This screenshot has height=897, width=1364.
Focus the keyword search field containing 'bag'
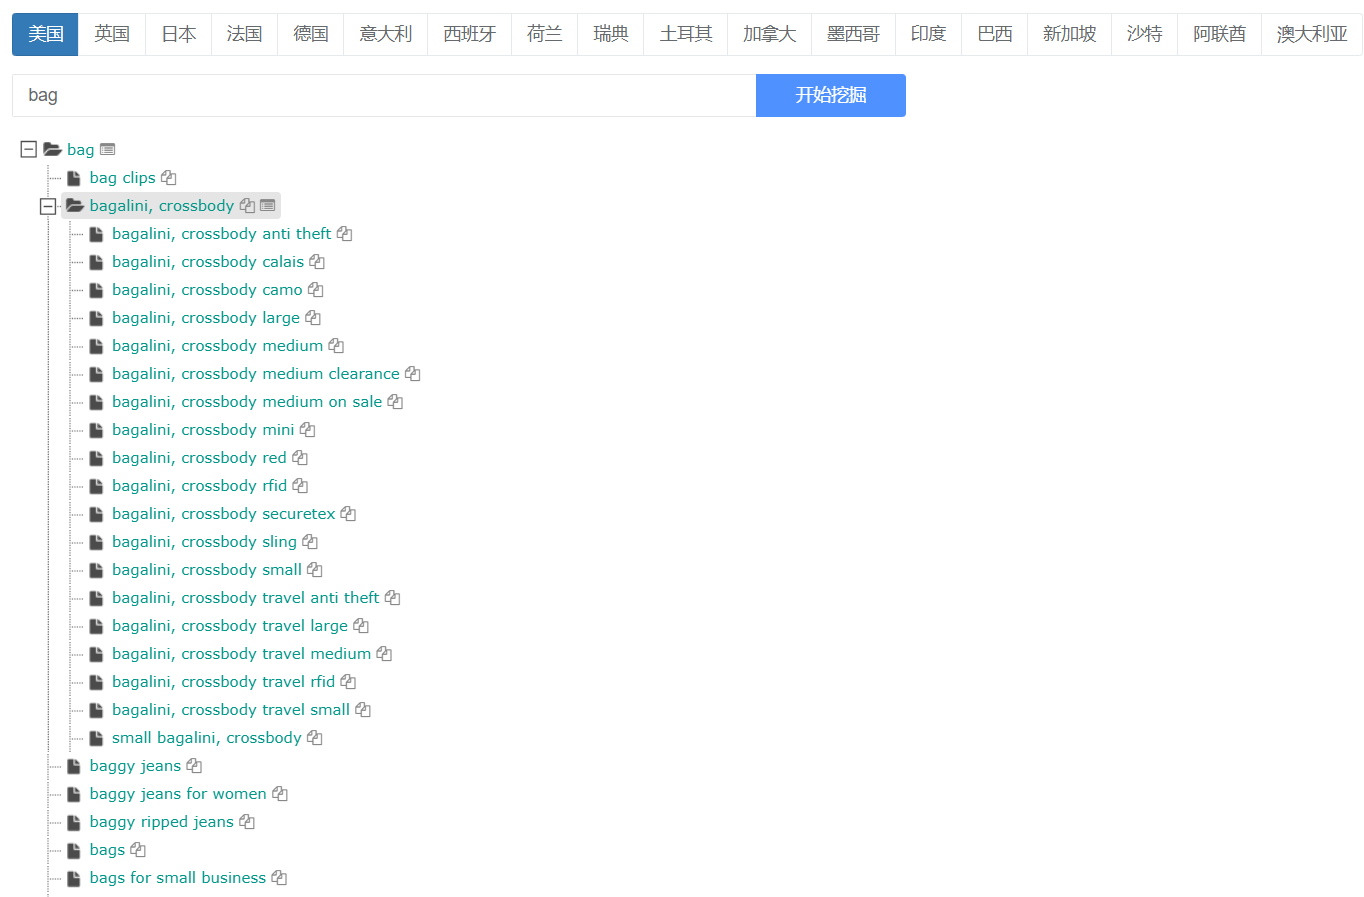pyautogui.click(x=384, y=95)
